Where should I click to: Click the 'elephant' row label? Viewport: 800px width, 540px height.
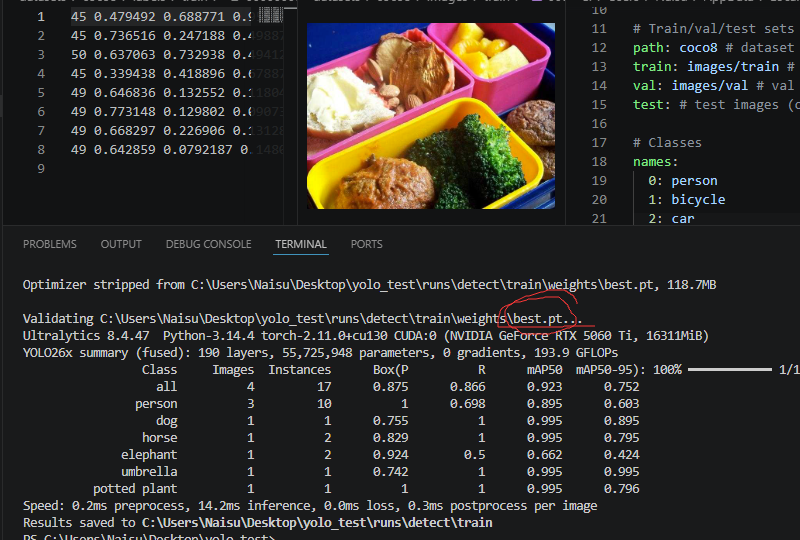point(149,454)
